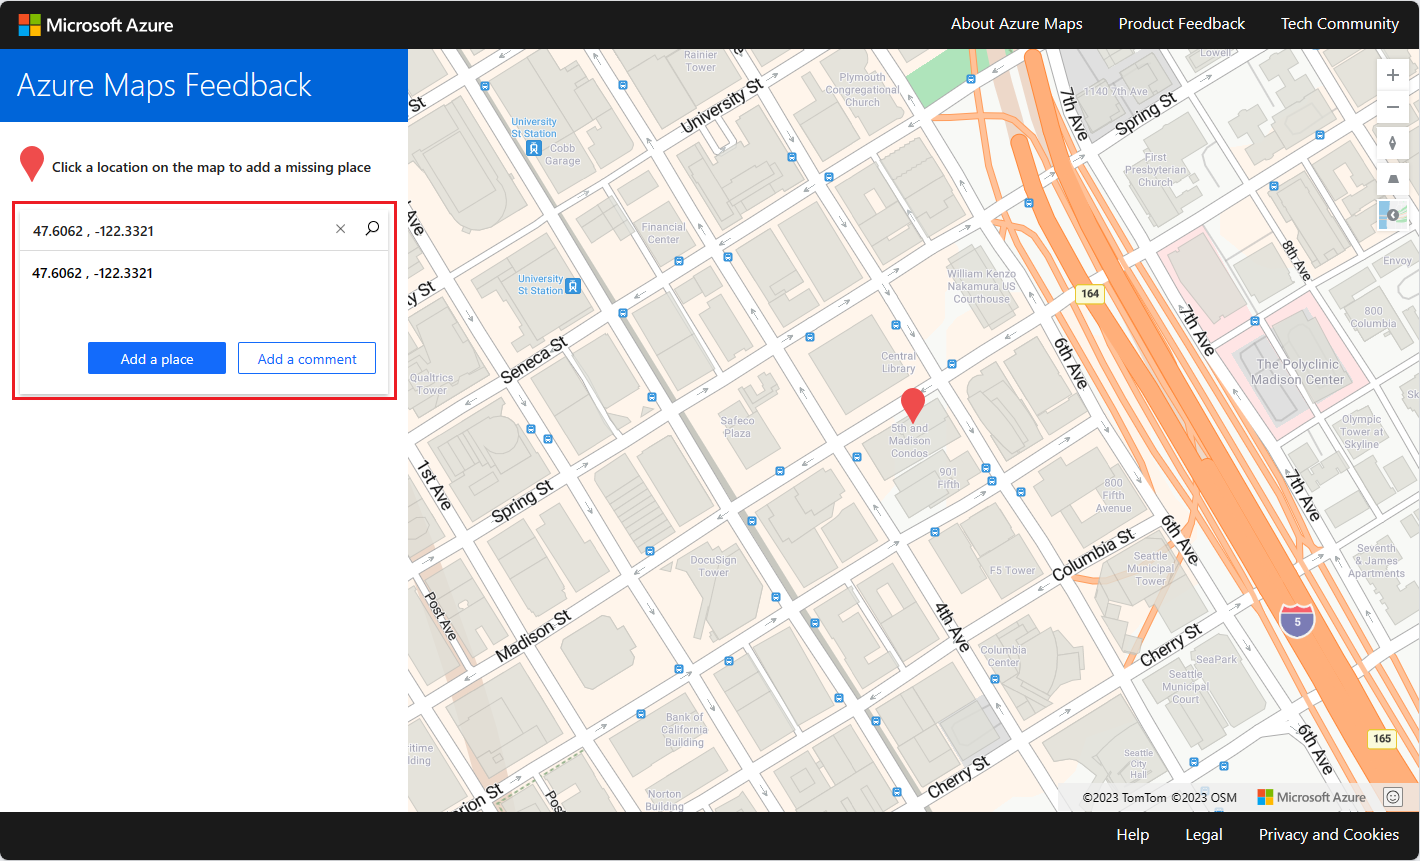The image size is (1420, 861).
Task: Click the SeaPark label
Action: pyautogui.click(x=1216, y=659)
